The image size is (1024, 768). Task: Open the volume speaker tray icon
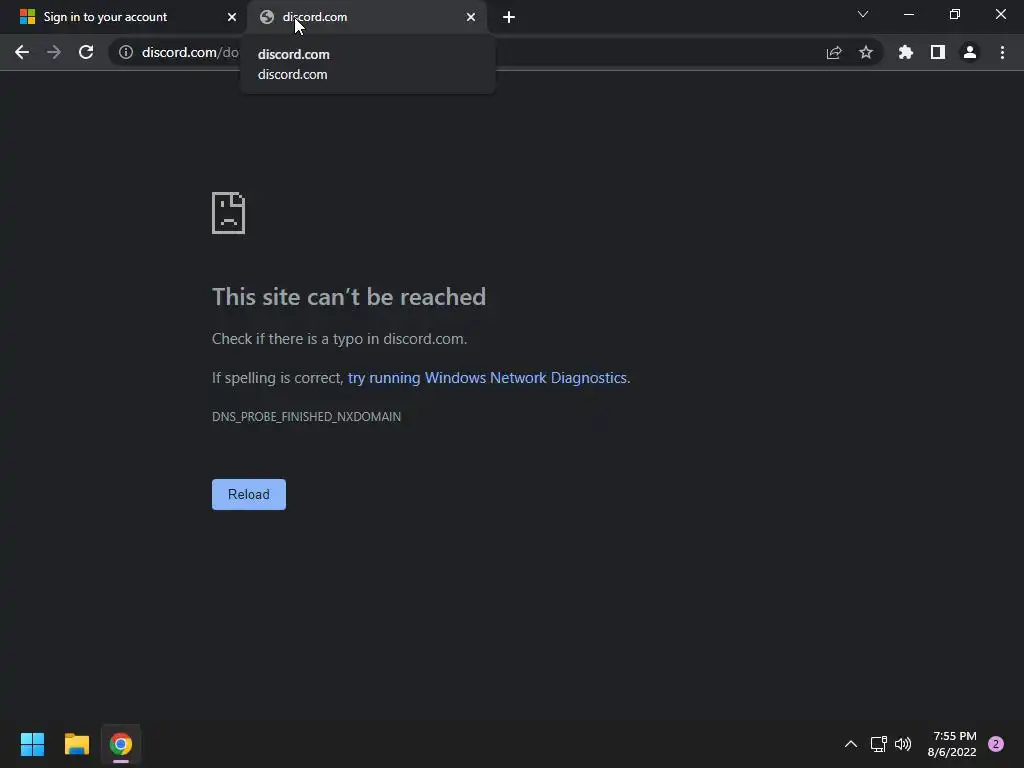(903, 744)
